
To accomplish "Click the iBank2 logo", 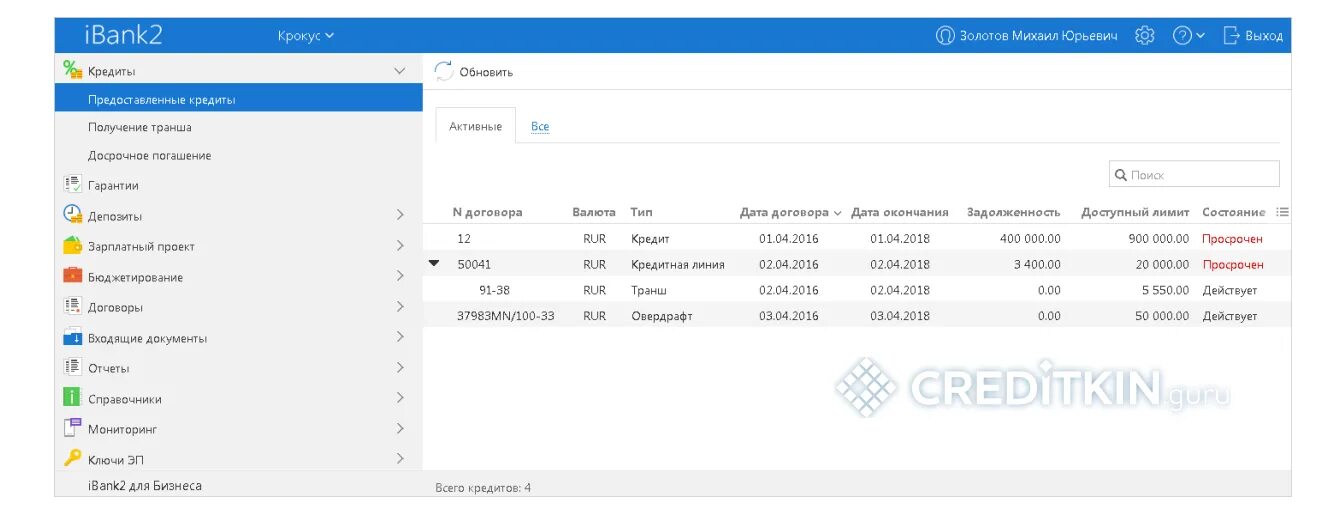I will 123,35.
